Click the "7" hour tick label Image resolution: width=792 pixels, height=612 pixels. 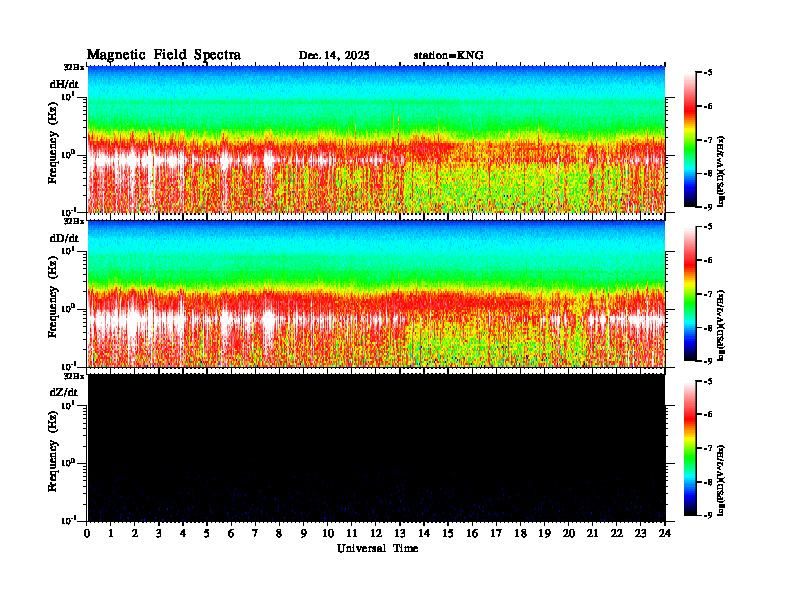pos(255,533)
